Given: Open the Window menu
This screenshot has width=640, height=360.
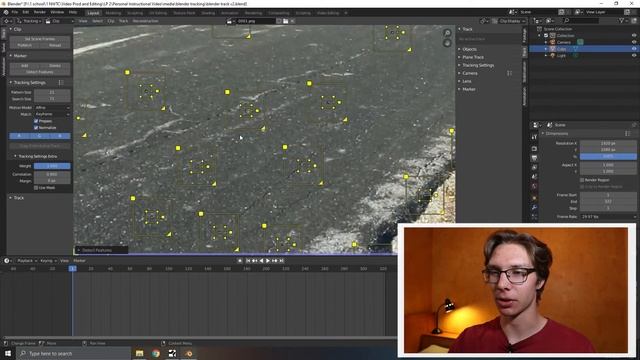Looking at the screenshot, I should [x=57, y=12].
